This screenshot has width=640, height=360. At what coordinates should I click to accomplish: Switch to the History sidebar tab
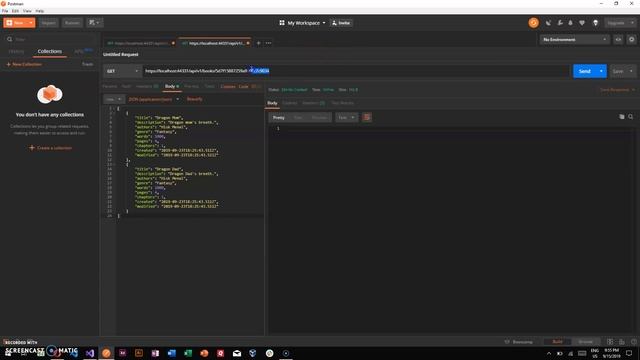tap(16, 51)
